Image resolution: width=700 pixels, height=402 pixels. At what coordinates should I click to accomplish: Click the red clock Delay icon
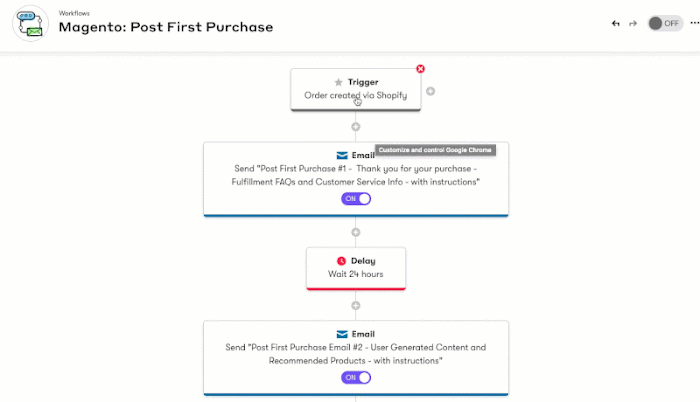point(341,261)
